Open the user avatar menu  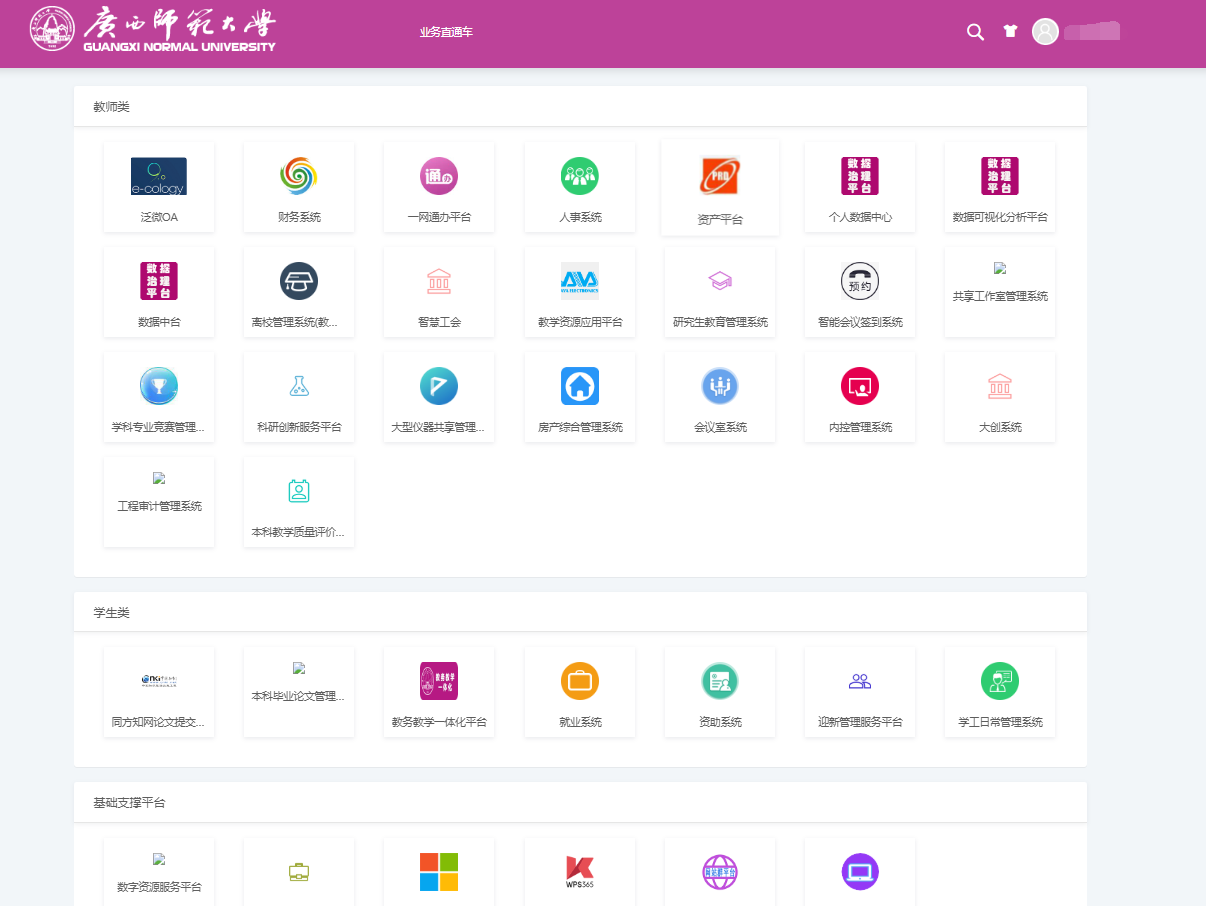pyautogui.click(x=1045, y=32)
